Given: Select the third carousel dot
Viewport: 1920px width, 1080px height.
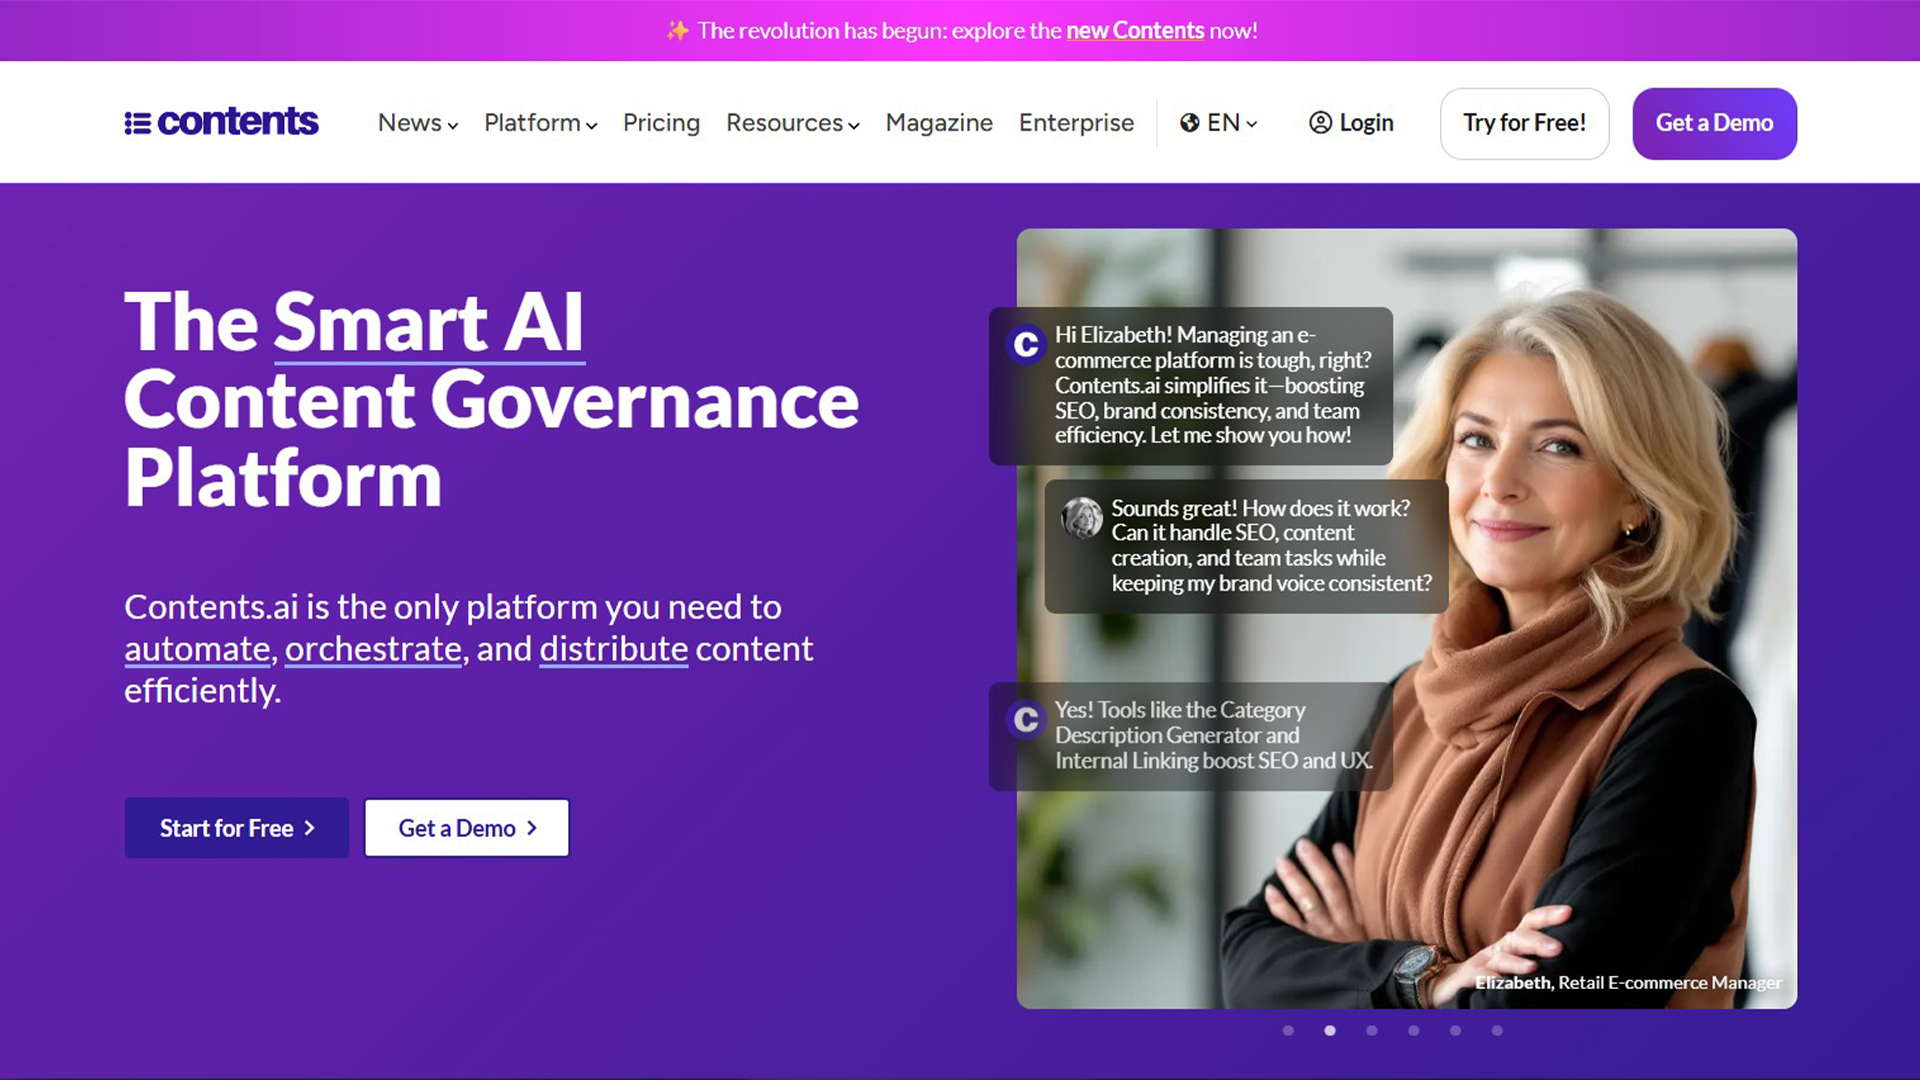Looking at the screenshot, I should point(1372,1030).
